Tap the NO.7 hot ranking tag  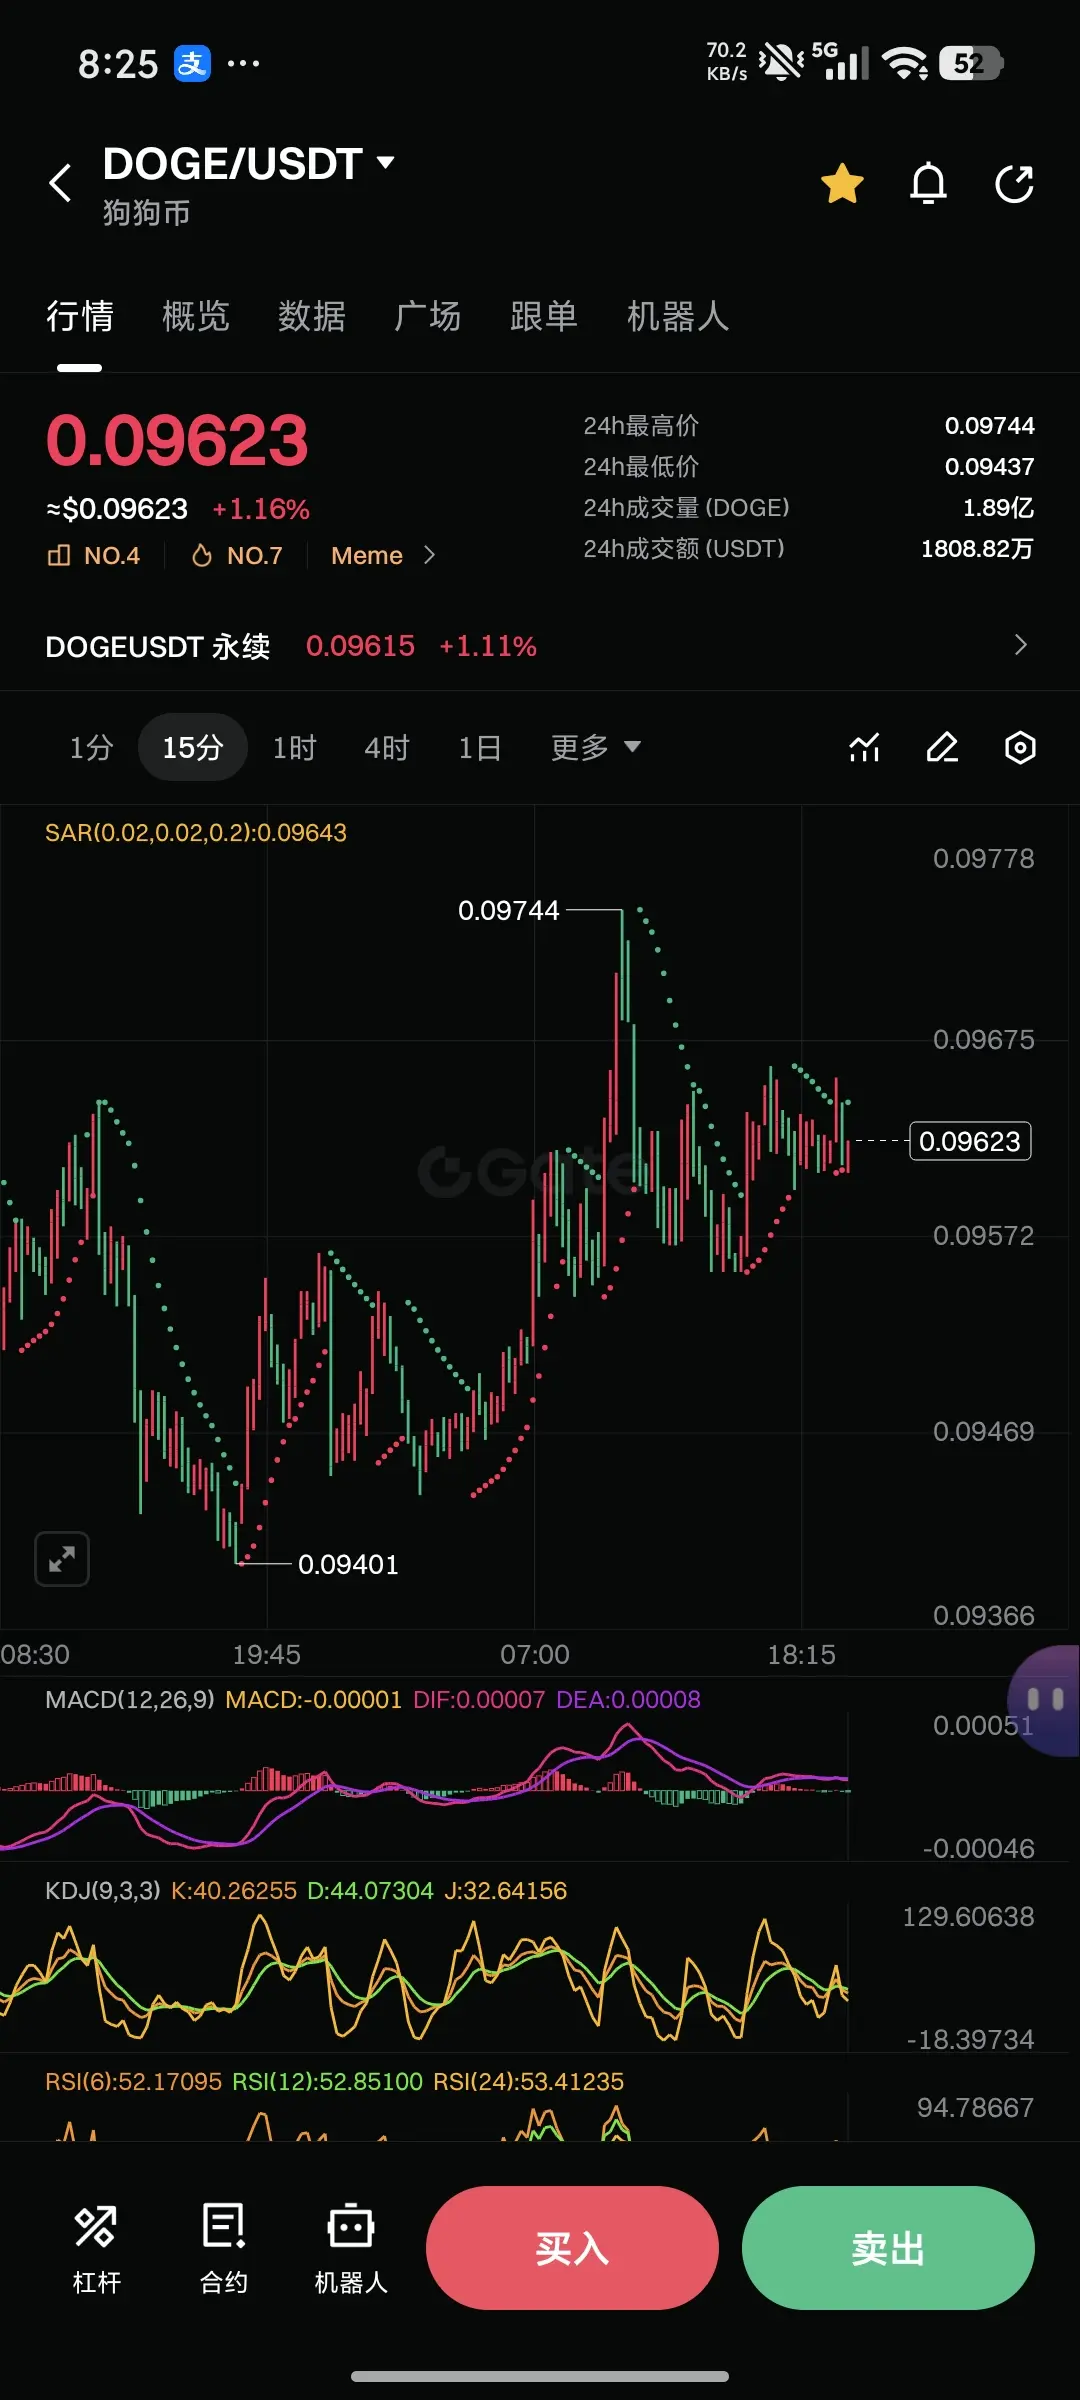[x=237, y=556]
